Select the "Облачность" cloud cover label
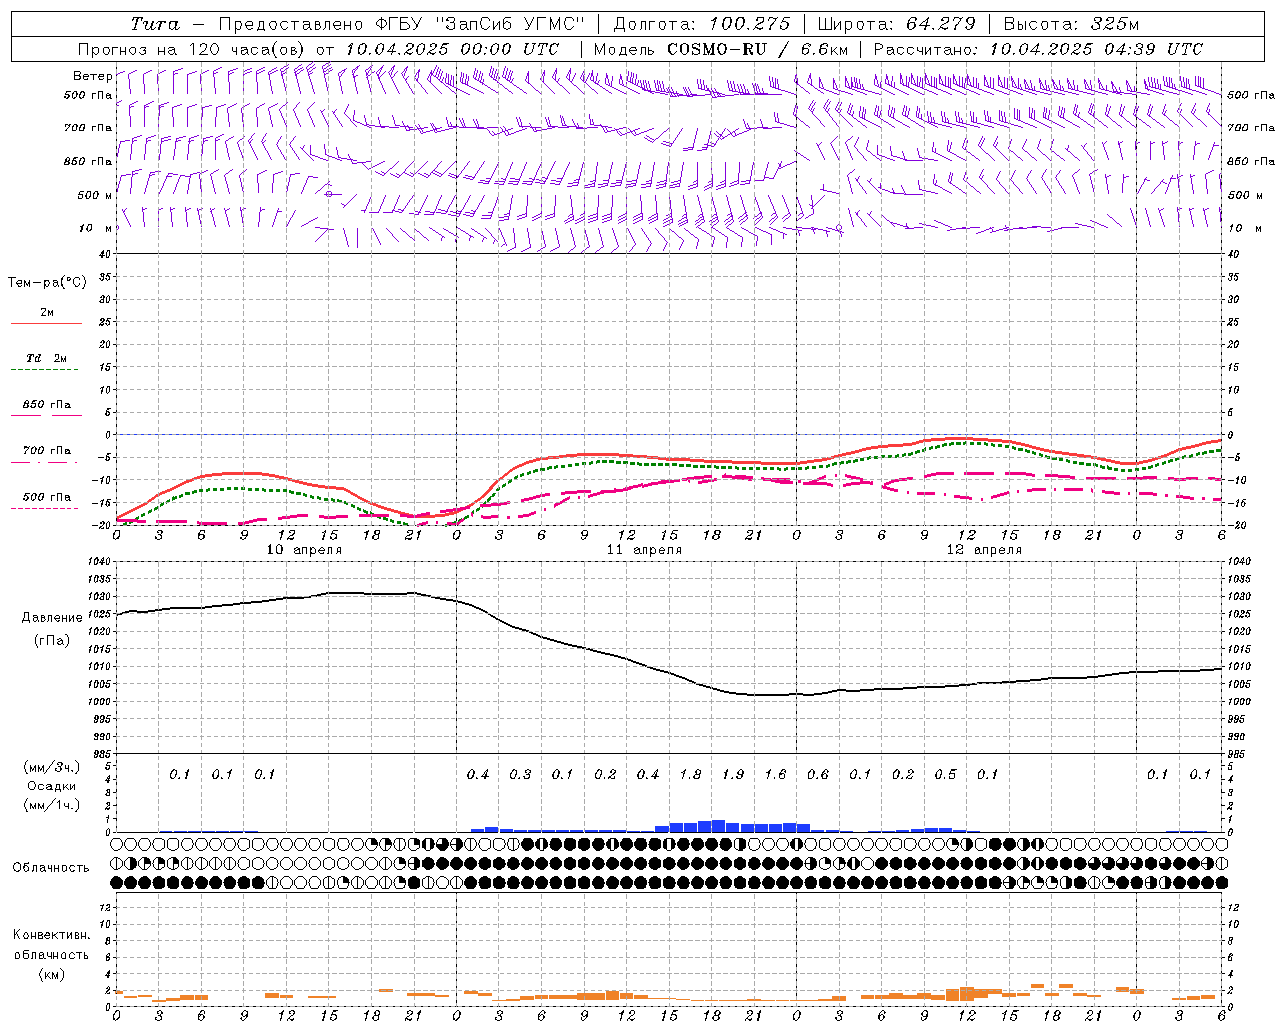The image size is (1280, 1024). [x=51, y=867]
